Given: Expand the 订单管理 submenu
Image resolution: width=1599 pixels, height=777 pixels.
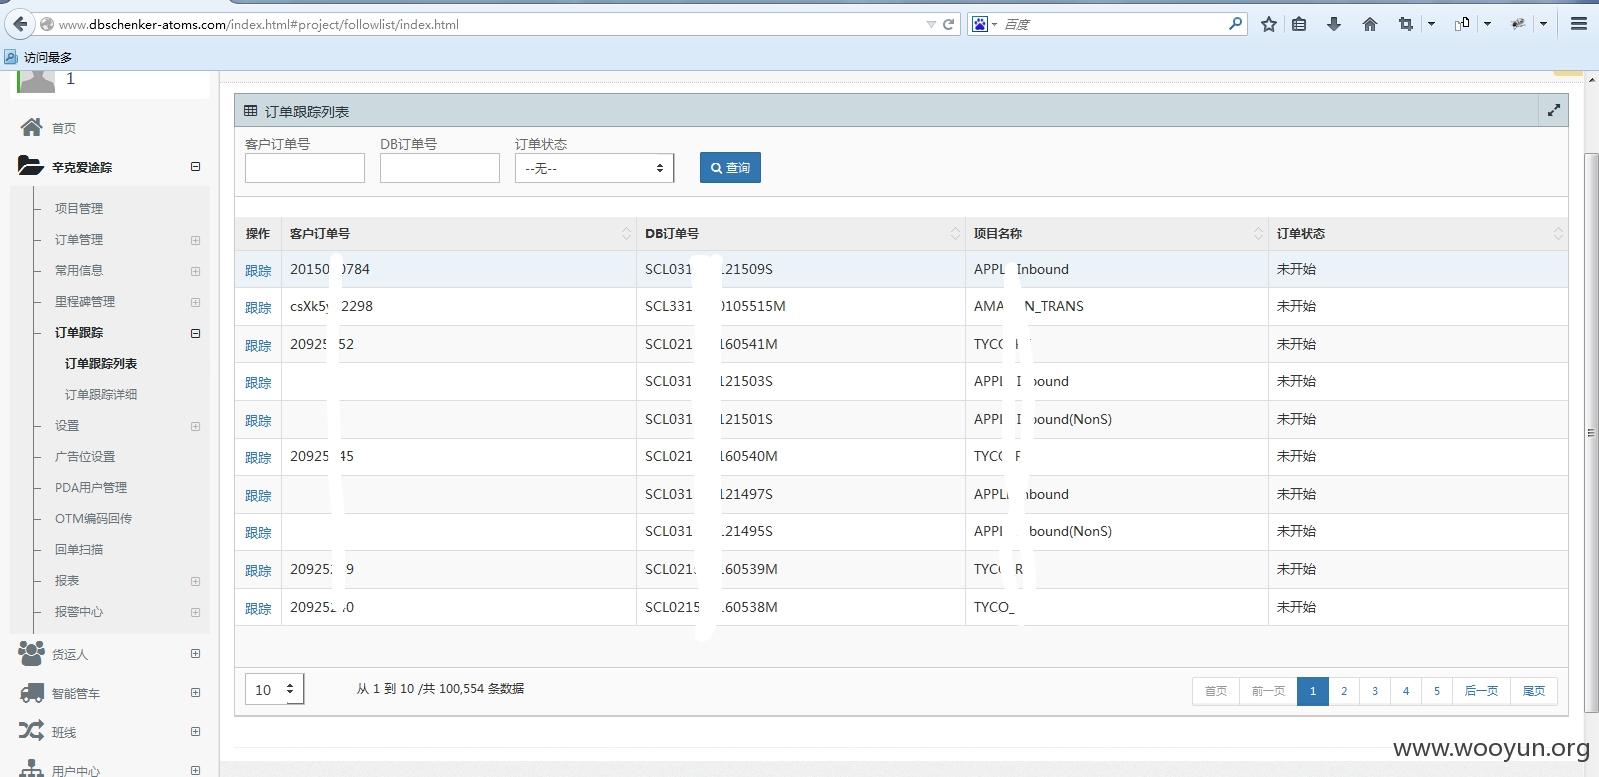Looking at the screenshot, I should point(195,240).
